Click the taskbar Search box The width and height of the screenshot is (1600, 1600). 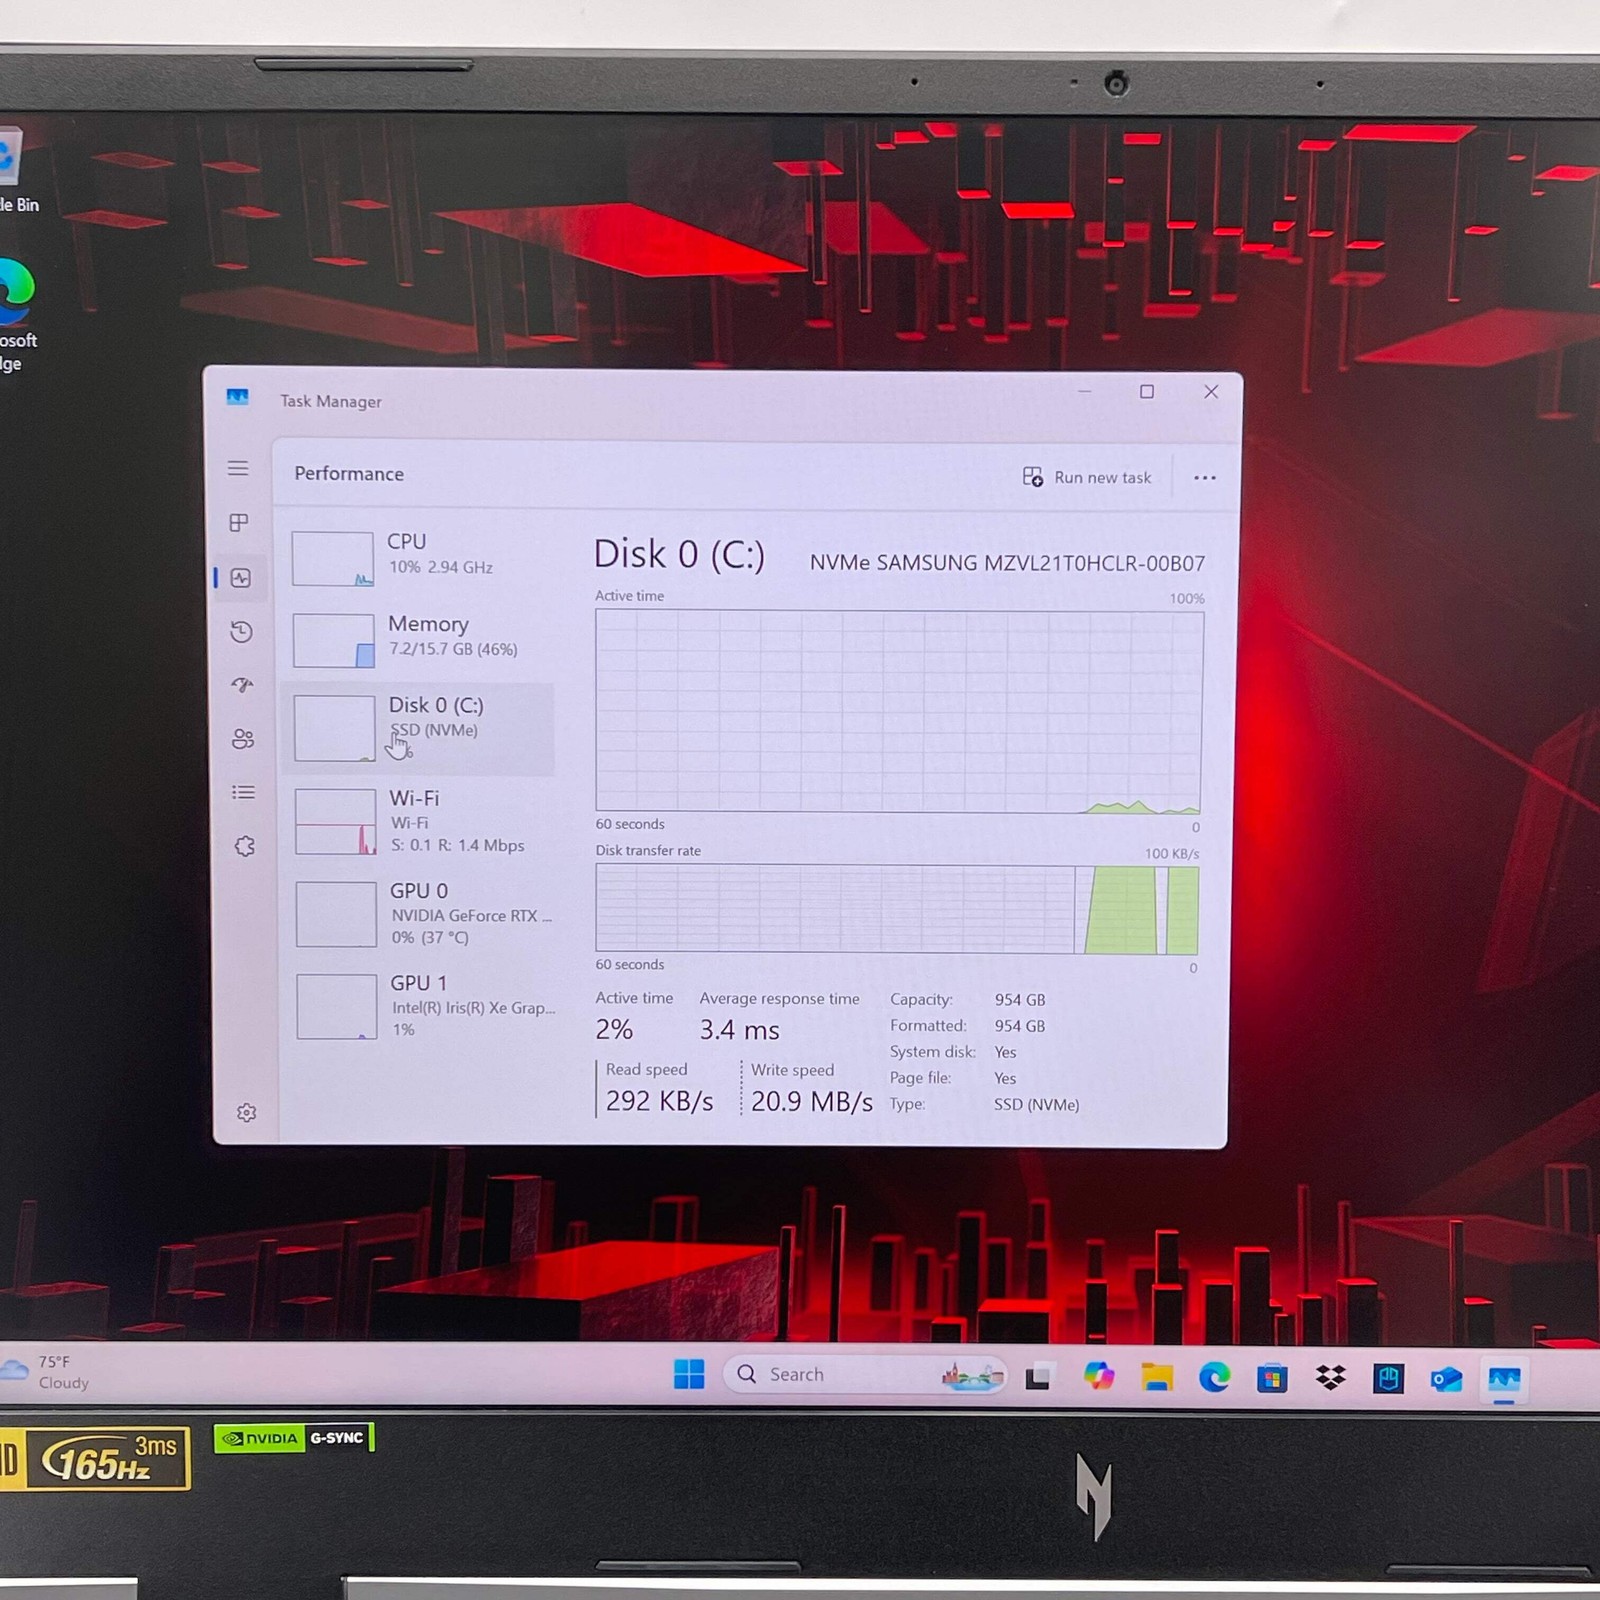click(x=865, y=1376)
